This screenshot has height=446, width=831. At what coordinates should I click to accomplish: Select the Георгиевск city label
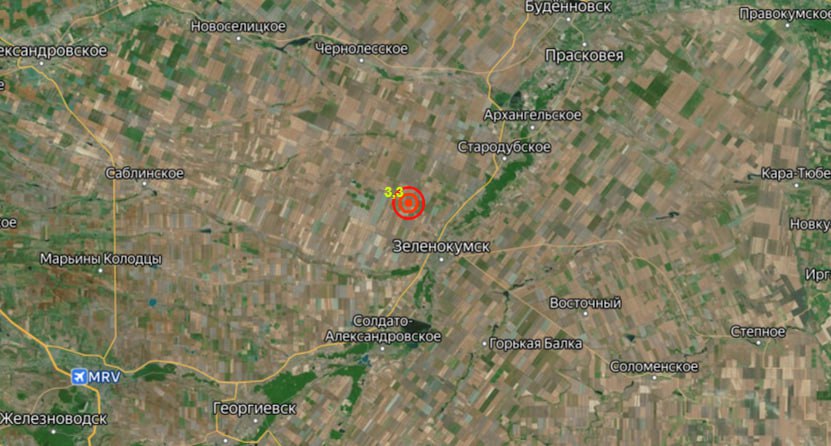click(254, 408)
